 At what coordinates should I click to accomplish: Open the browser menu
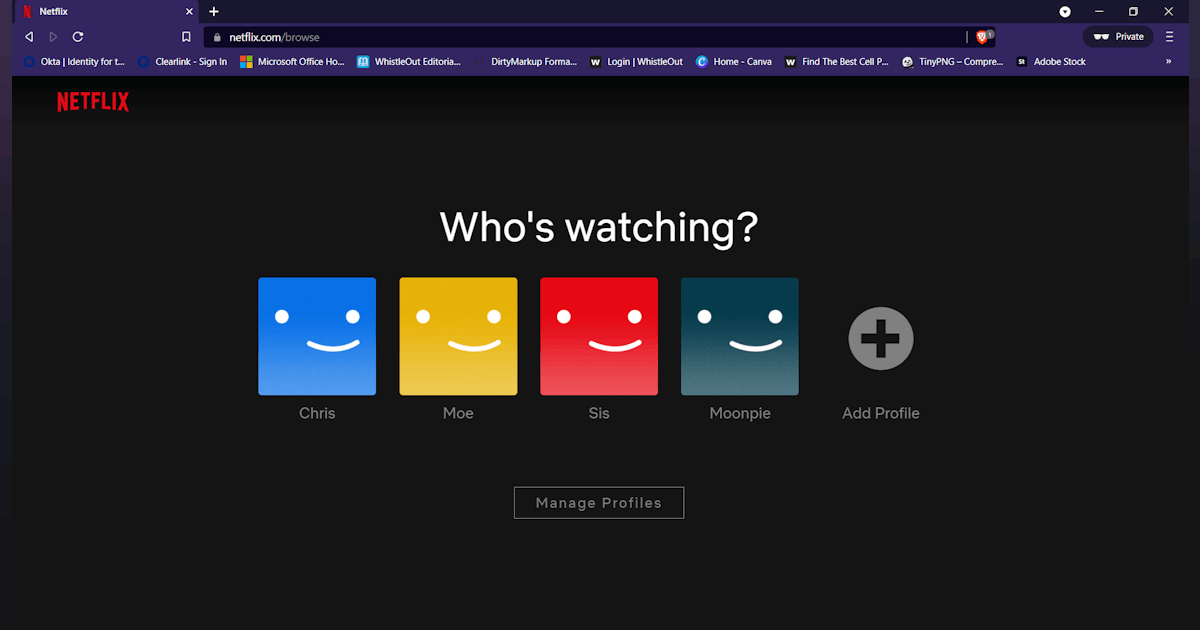[1168, 36]
